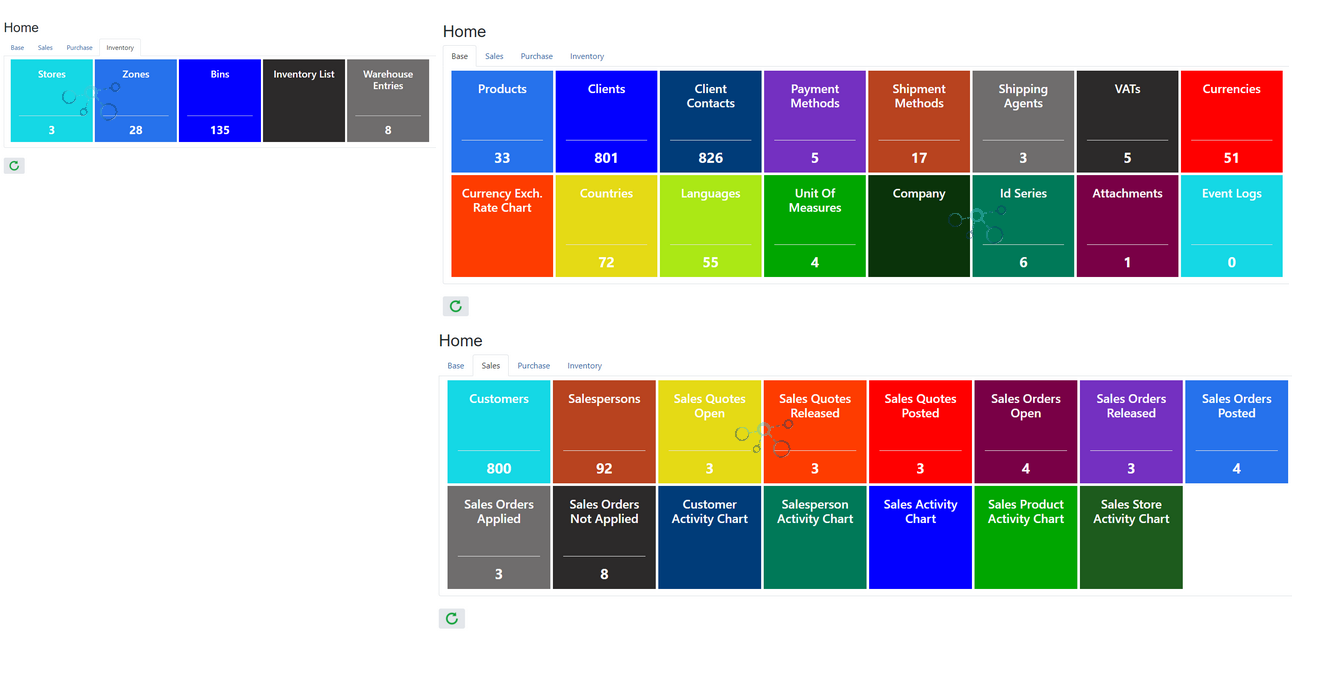
Task: Open the Products tile
Action: tap(502, 121)
